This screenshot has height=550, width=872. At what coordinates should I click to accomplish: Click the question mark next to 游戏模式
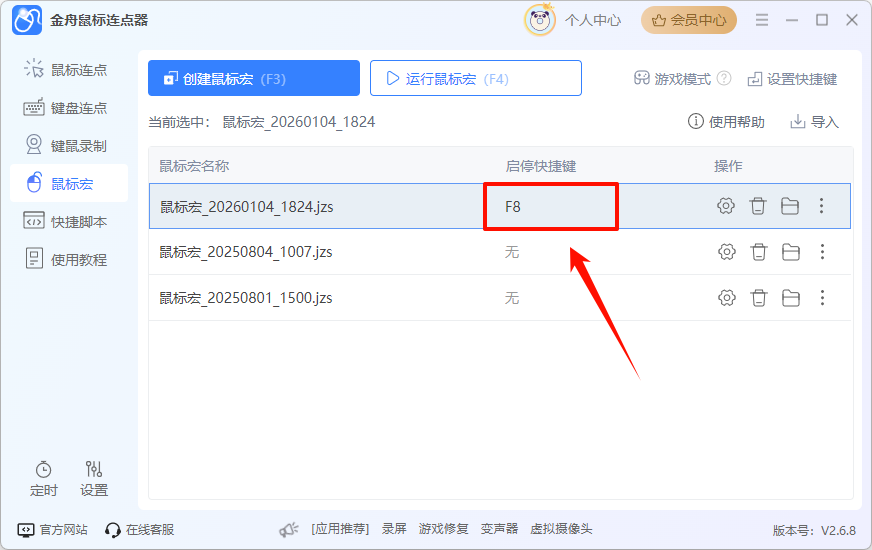724,78
